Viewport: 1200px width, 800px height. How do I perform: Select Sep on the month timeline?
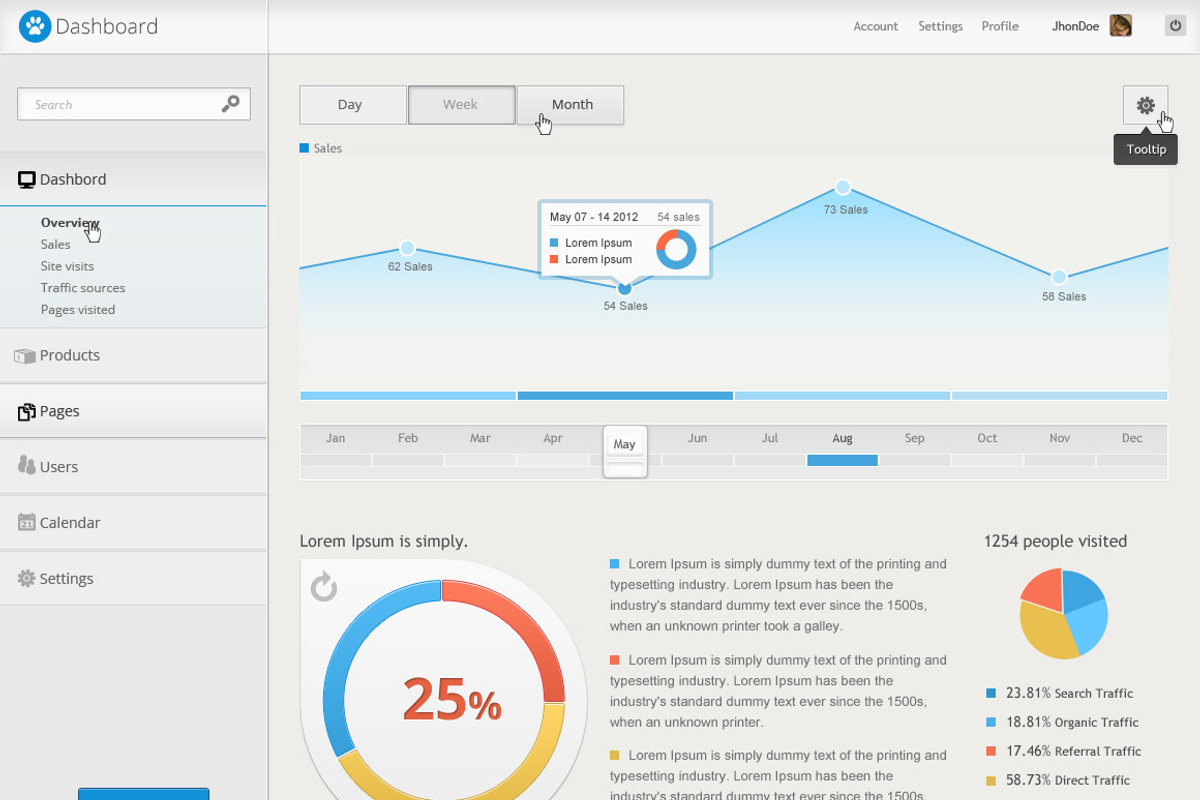click(915, 438)
